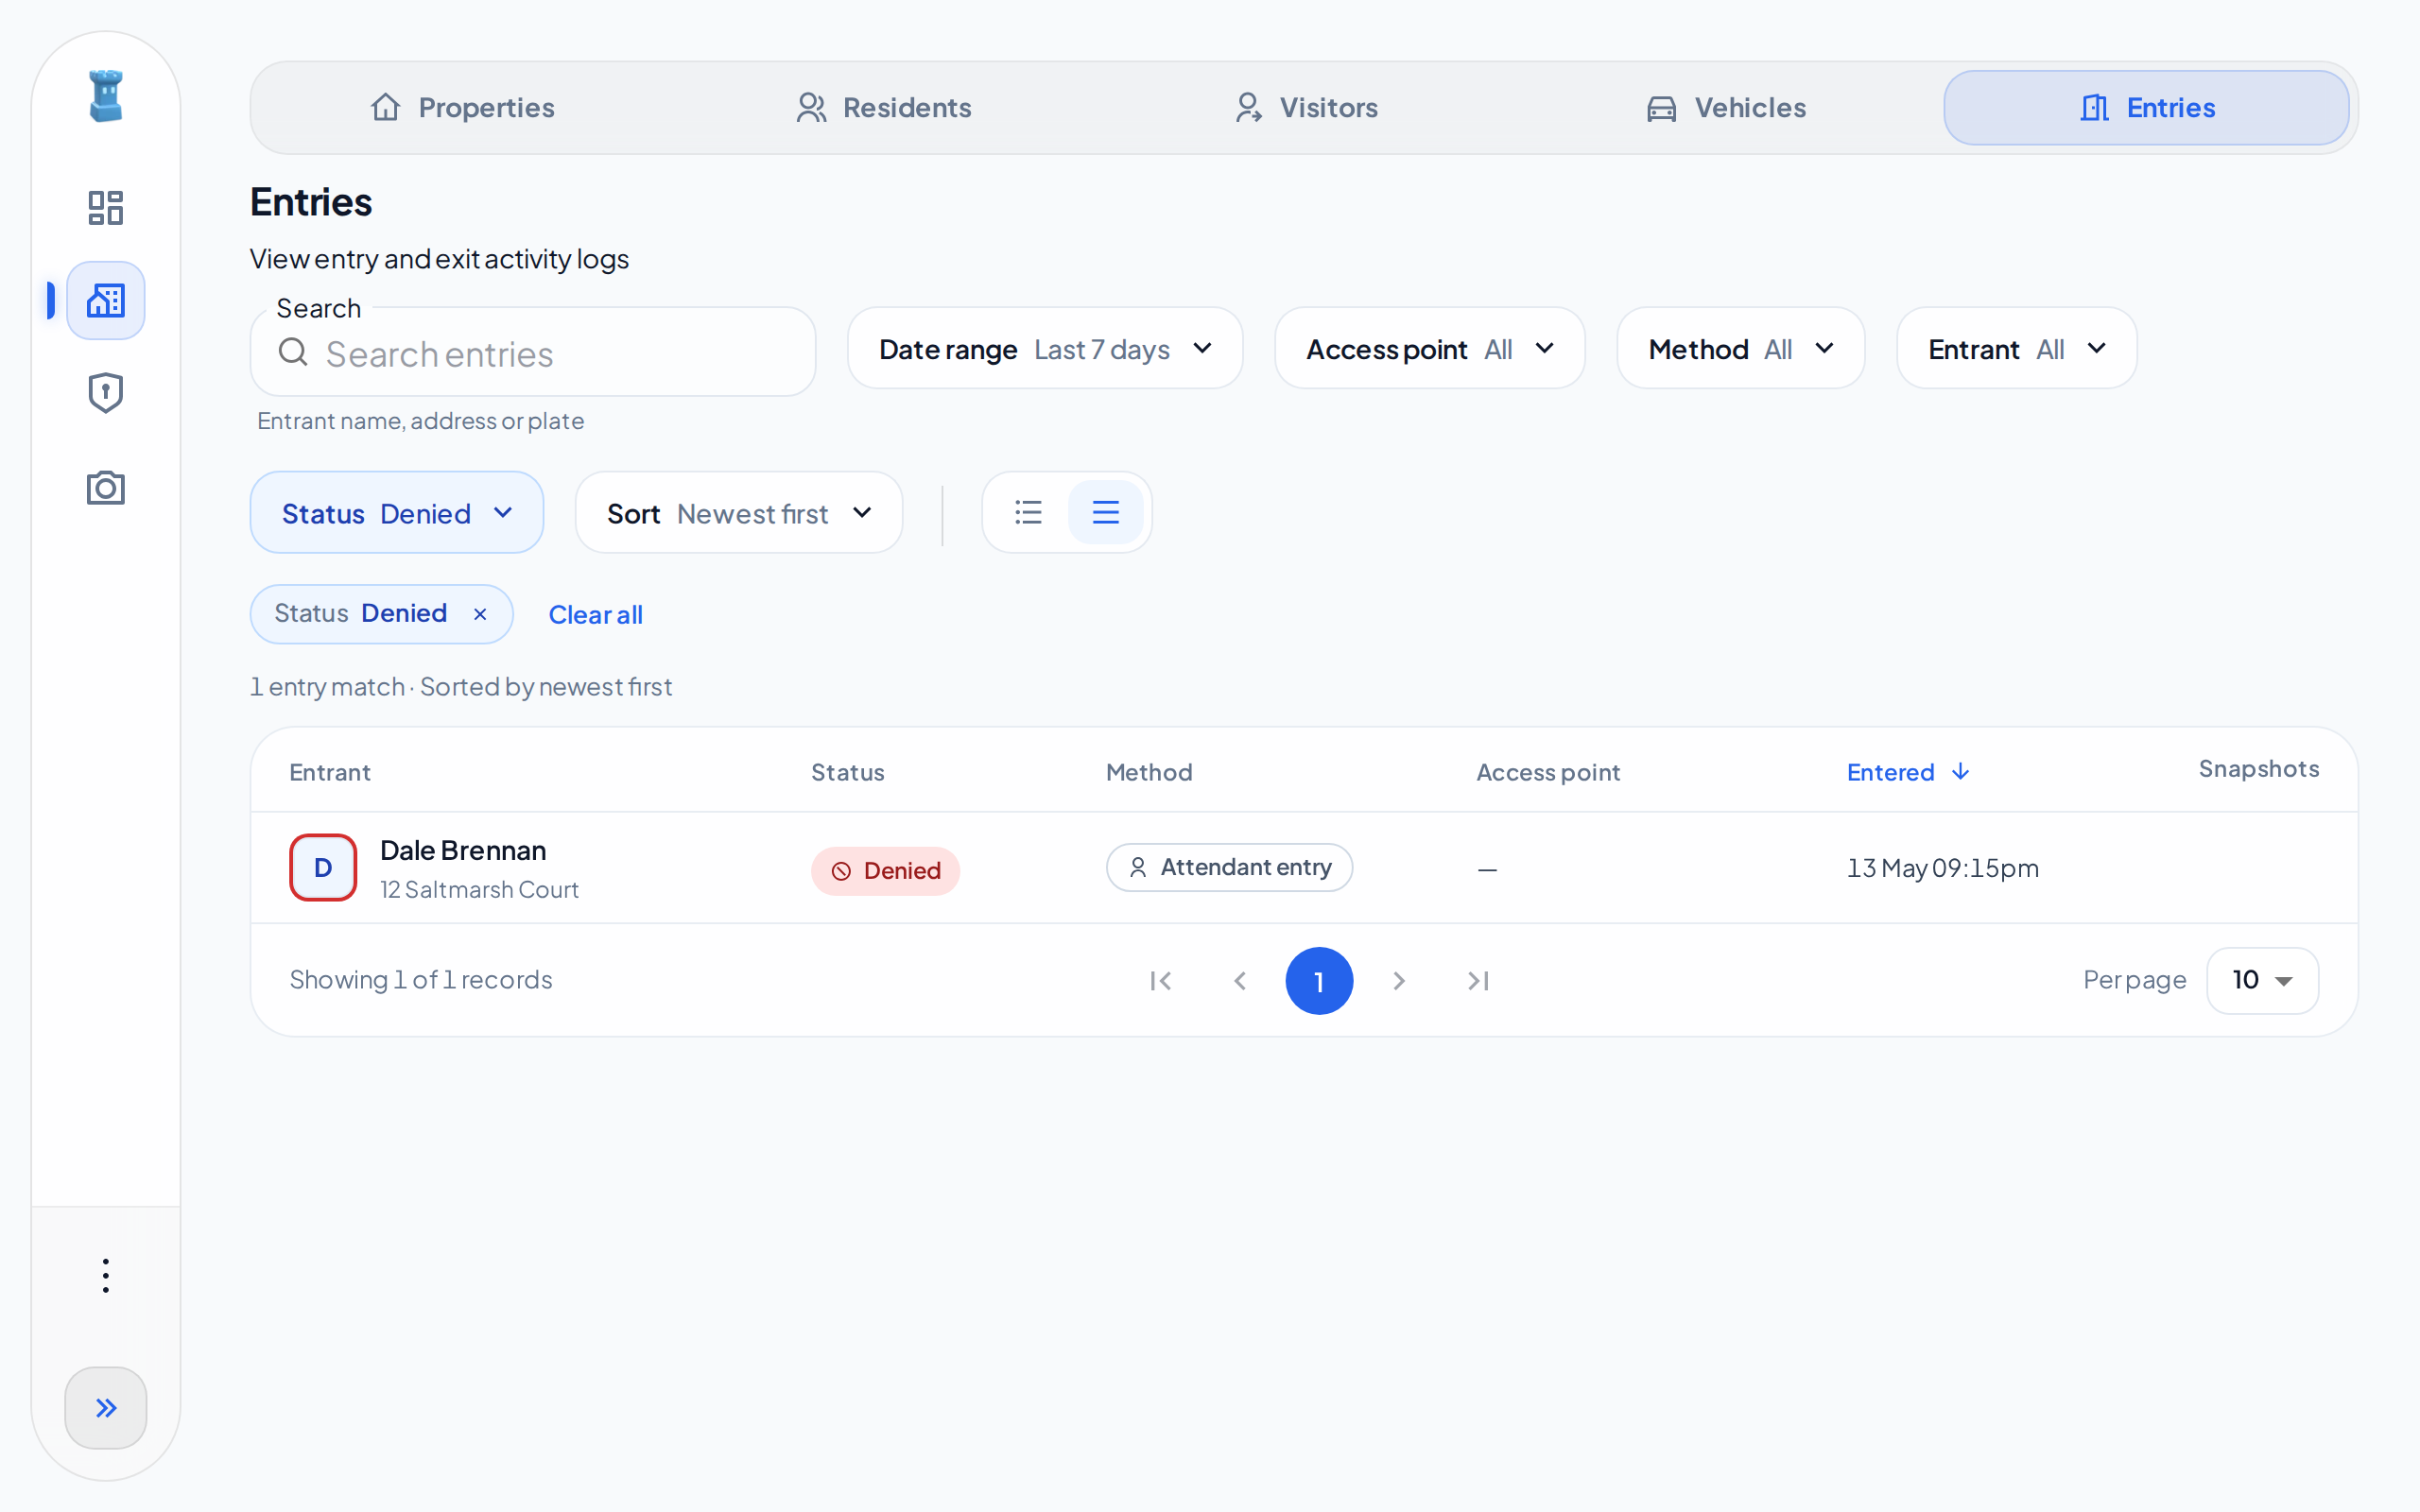
Task: Select the shield security icon in sidebar
Action: [105, 393]
